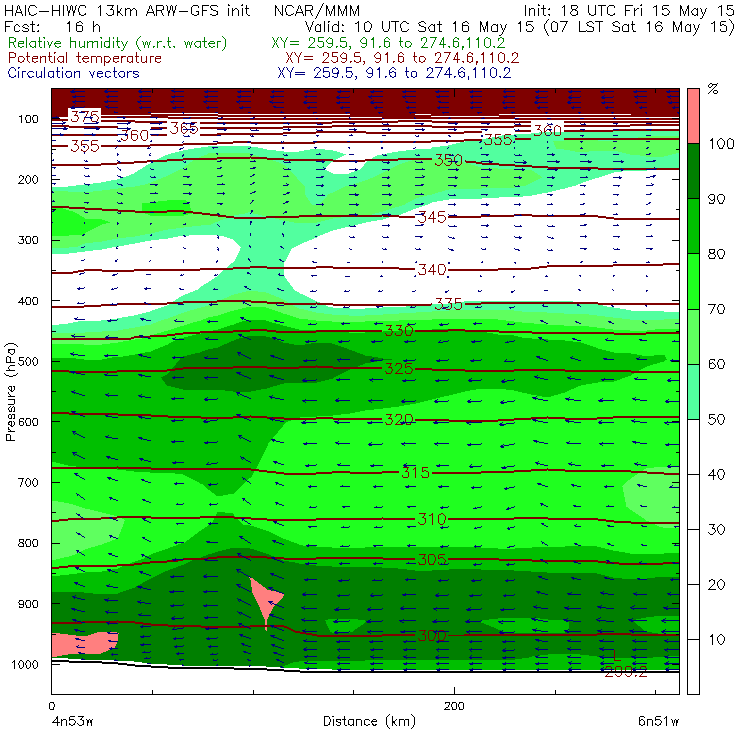Viewport: 740px width, 740px height.
Task: Click the '310' contour label
Action: [x=432, y=519]
